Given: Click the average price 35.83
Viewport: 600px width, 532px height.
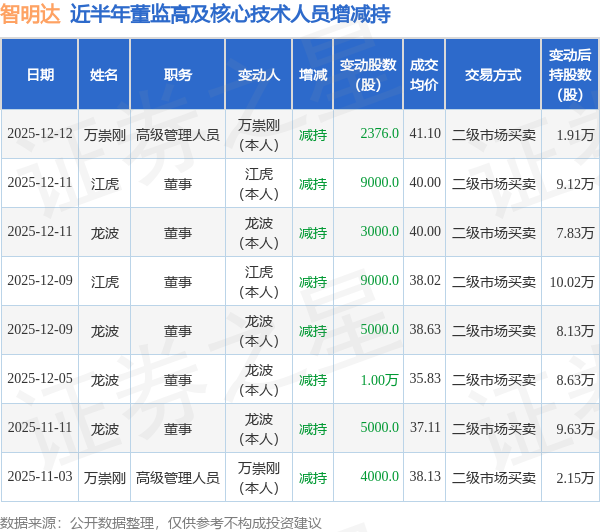Looking at the screenshot, I should [x=425, y=379].
